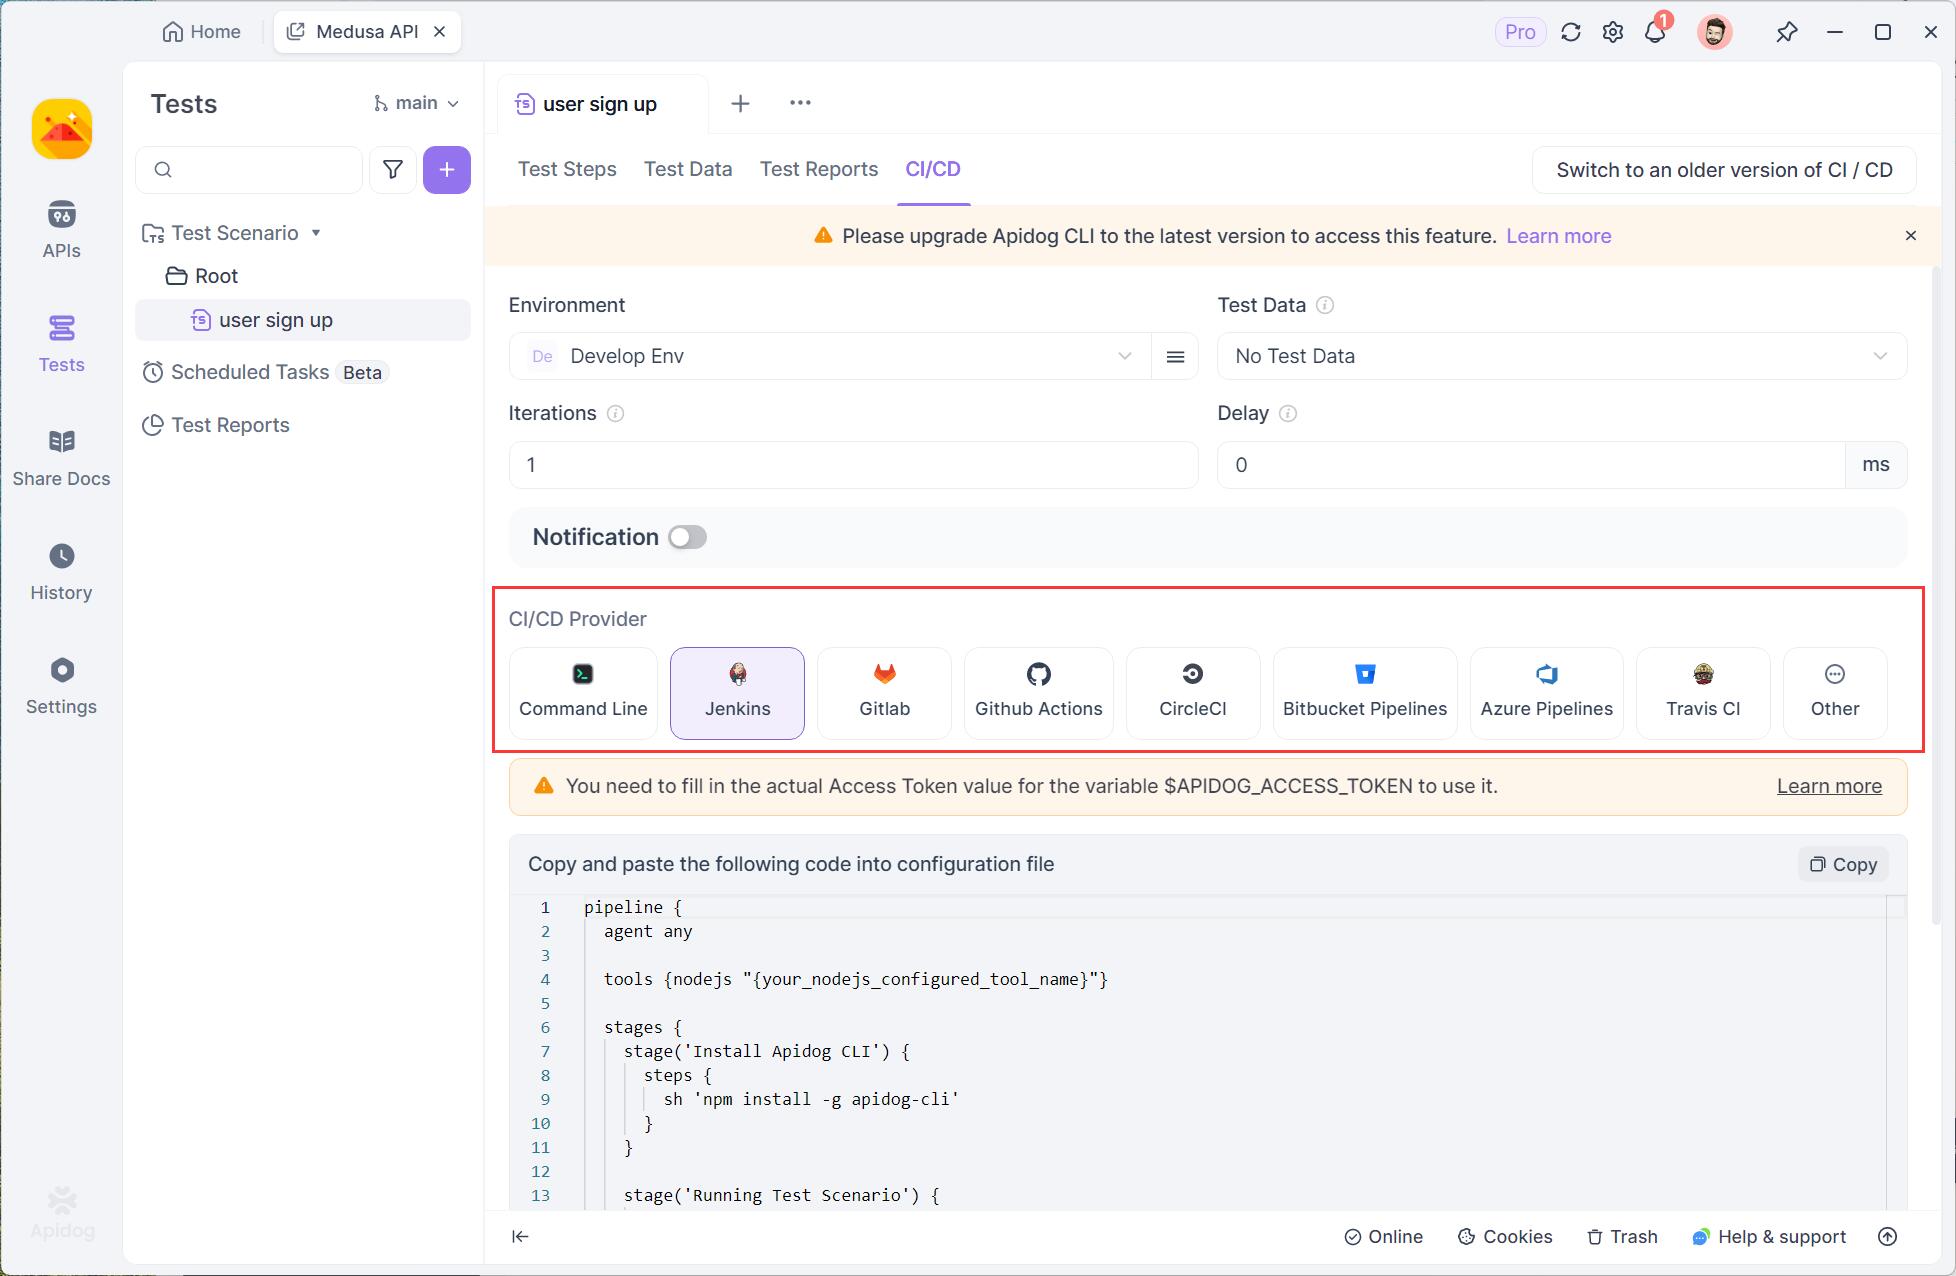
Task: Switch to the Test Data tab
Action: click(x=688, y=169)
